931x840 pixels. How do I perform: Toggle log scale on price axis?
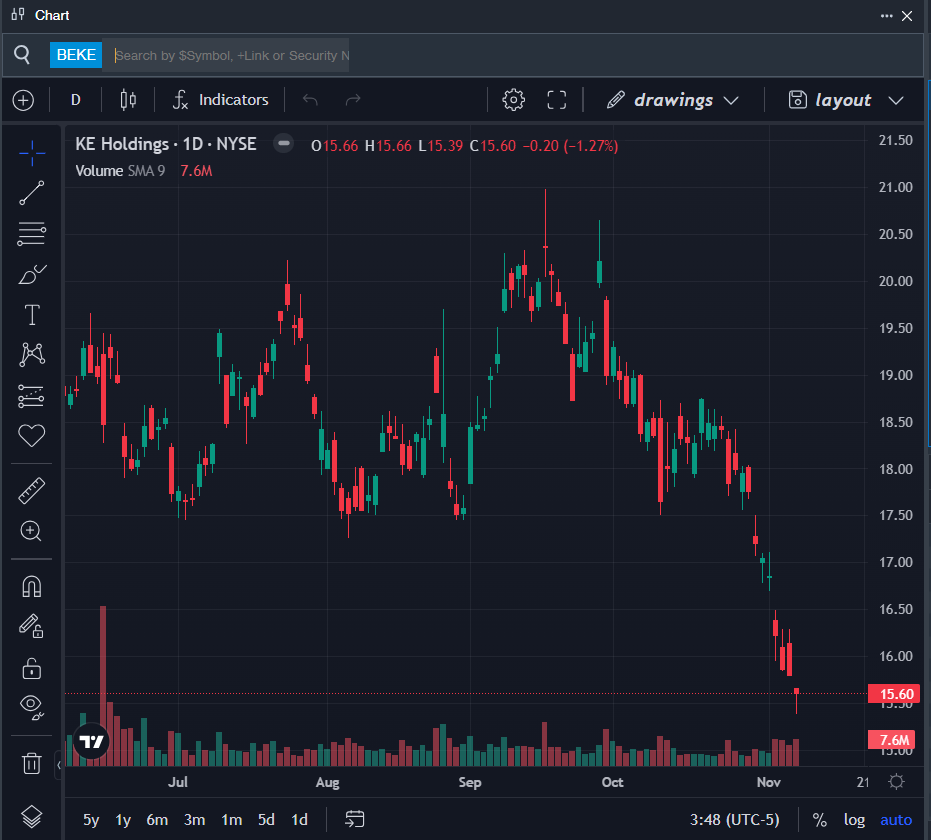(854, 820)
